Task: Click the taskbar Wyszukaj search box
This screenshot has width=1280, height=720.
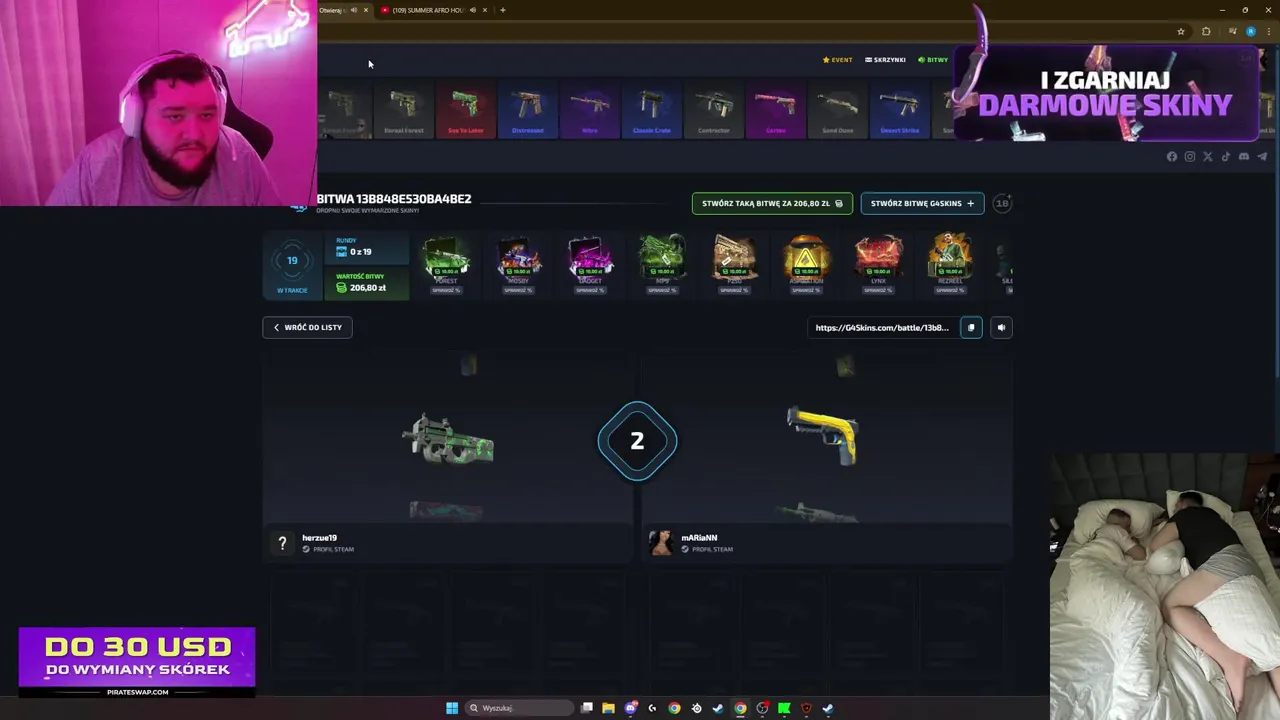Action: (x=520, y=708)
